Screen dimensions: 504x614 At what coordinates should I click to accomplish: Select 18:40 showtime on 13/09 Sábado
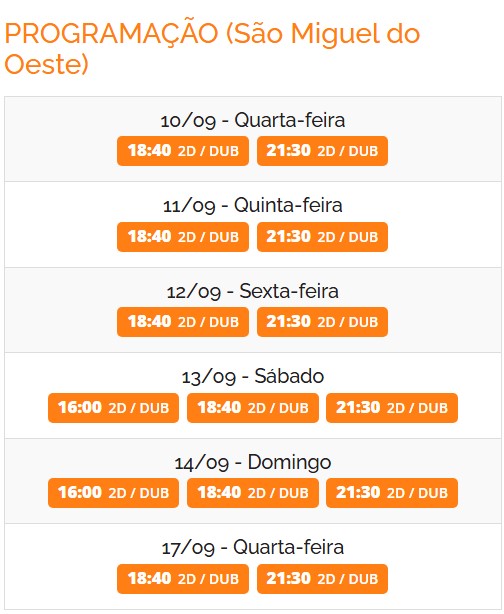[253, 408]
